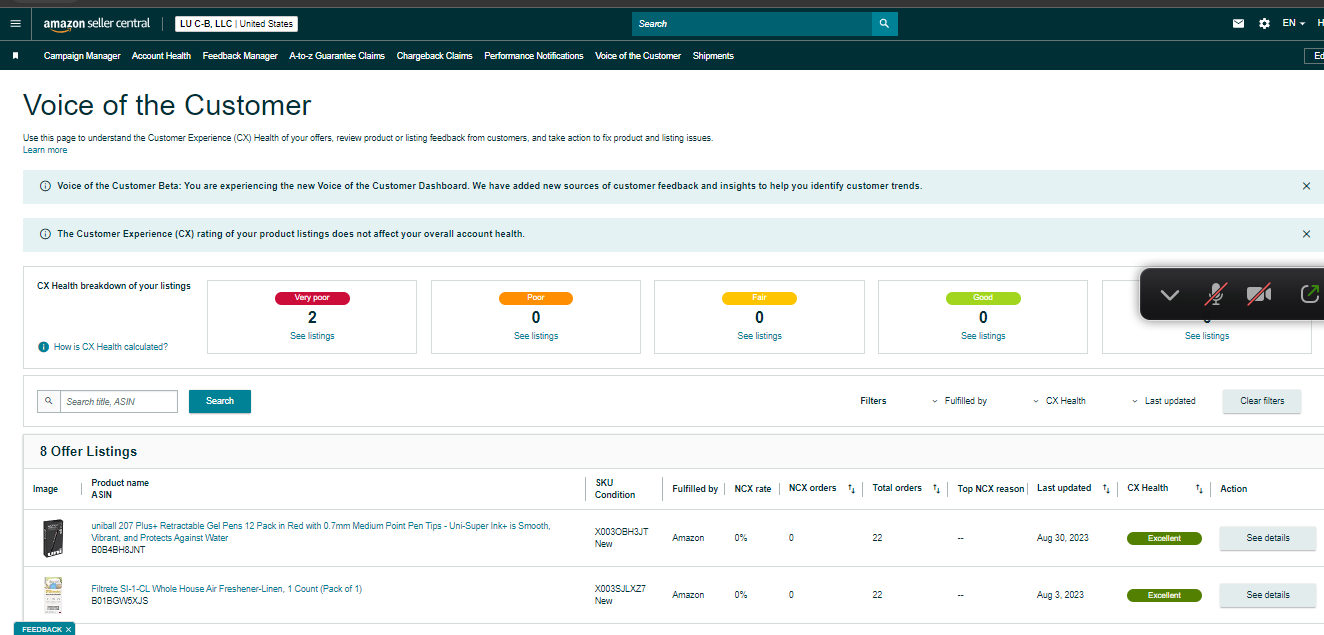
Task: Sort by CX Health column arrows
Action: [x=1198, y=489]
